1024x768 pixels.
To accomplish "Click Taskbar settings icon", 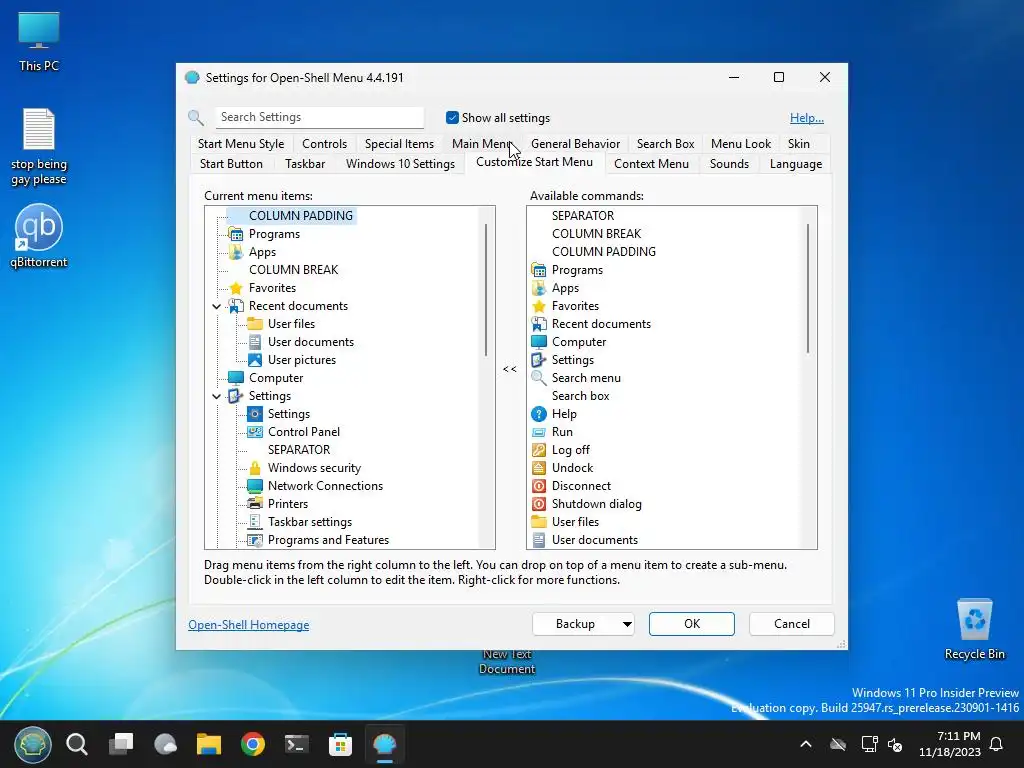I will [255, 522].
